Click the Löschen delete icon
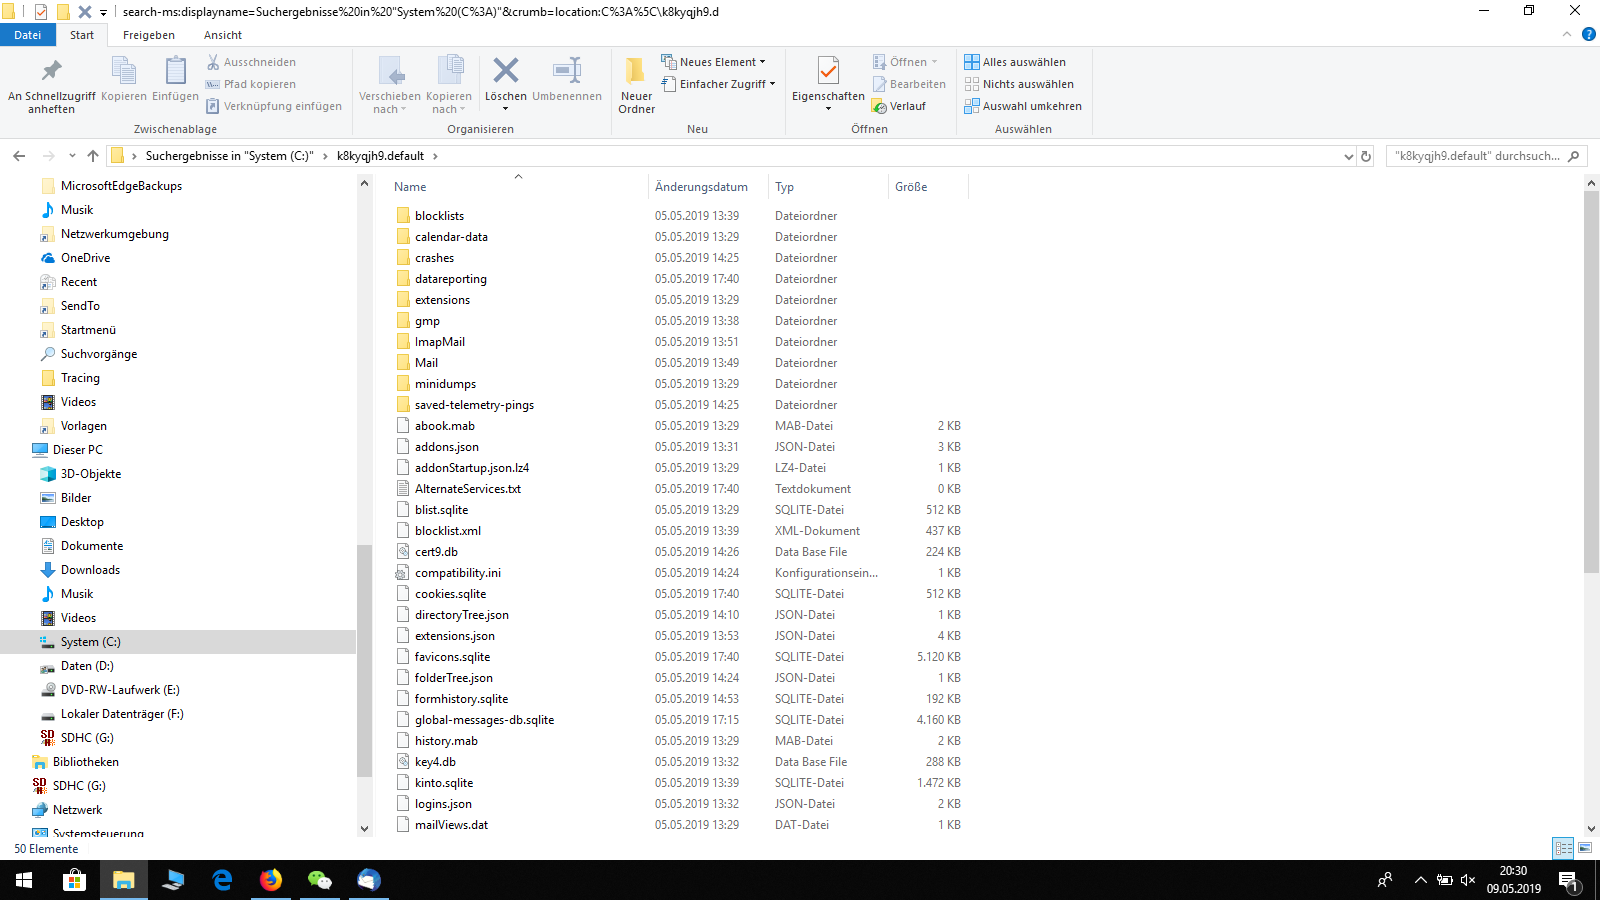This screenshot has height=900, width=1600. point(505,72)
